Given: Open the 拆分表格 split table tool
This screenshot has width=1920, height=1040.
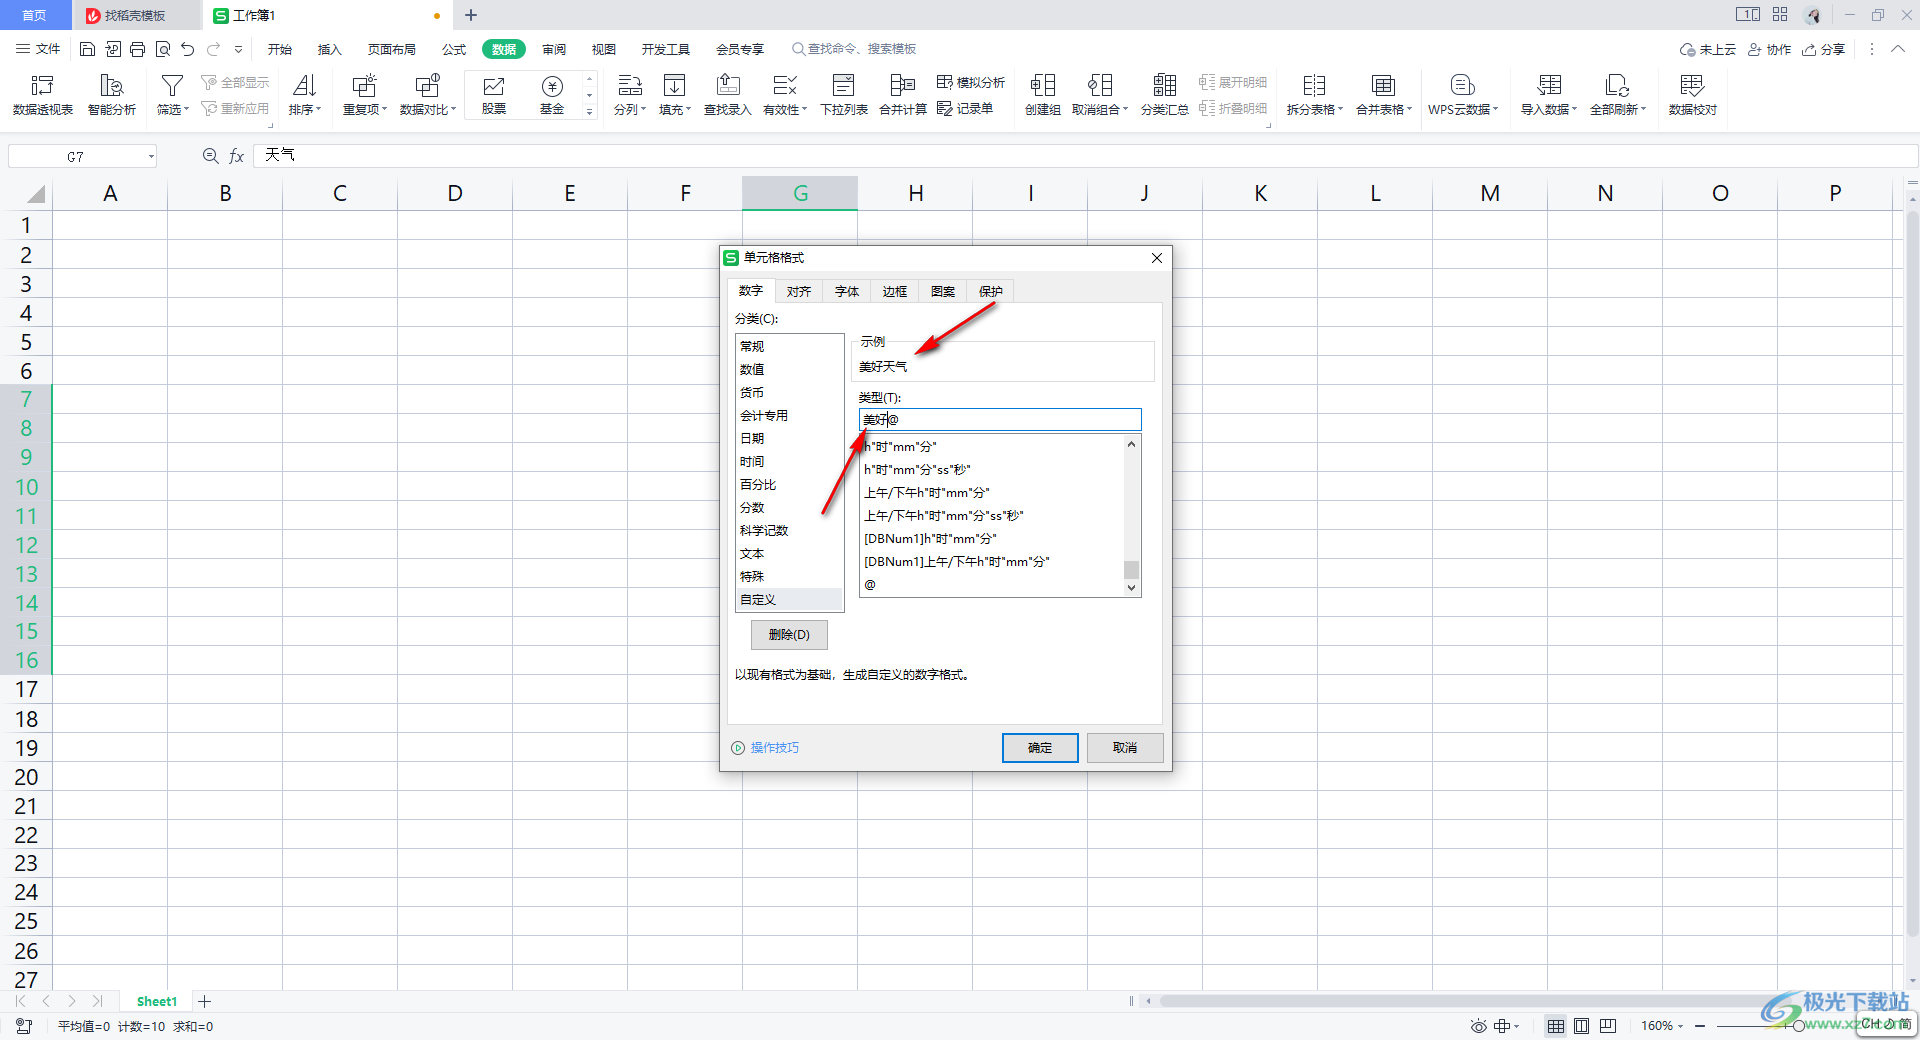Looking at the screenshot, I should pyautogui.click(x=1314, y=95).
